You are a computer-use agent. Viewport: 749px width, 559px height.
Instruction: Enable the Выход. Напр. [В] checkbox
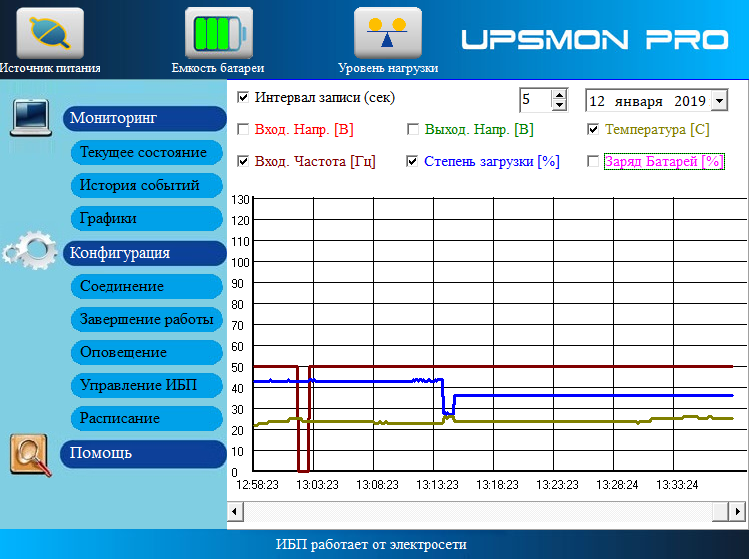(x=413, y=129)
